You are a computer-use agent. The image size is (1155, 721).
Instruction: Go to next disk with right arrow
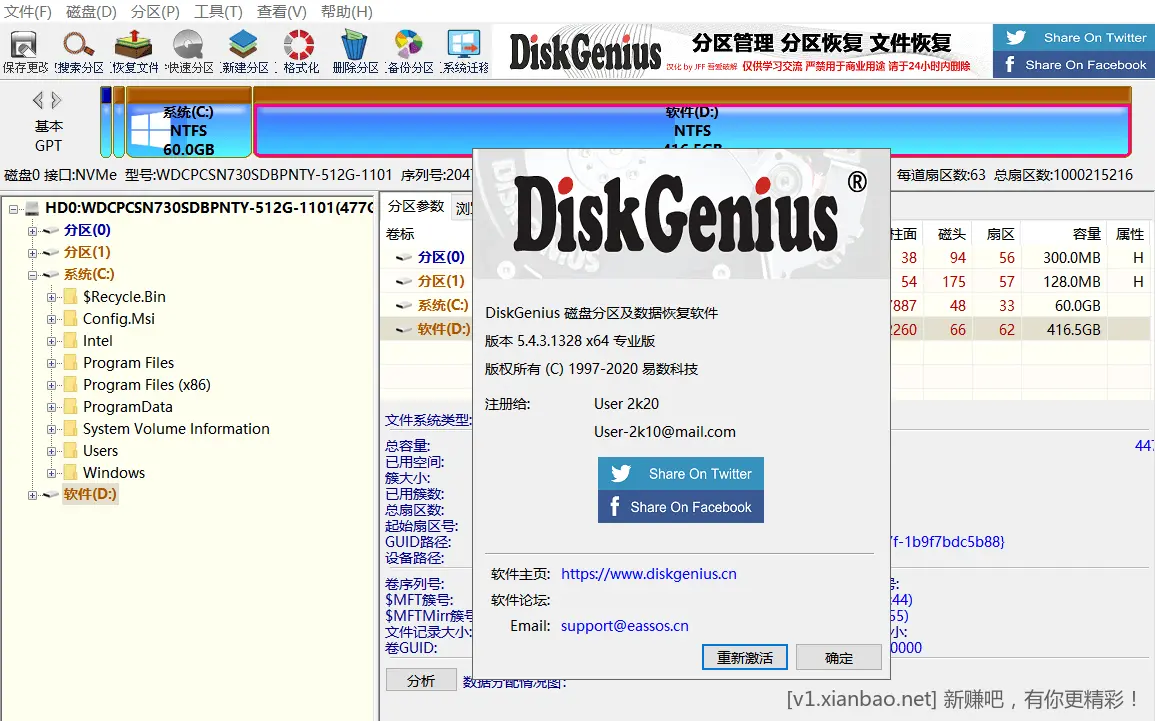point(56,99)
